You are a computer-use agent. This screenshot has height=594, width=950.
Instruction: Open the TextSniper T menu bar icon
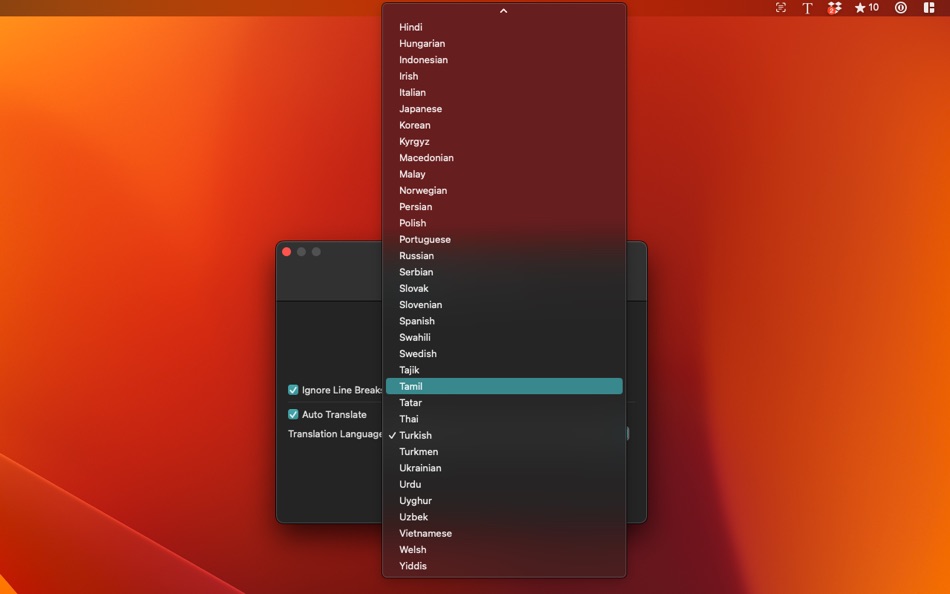click(807, 8)
